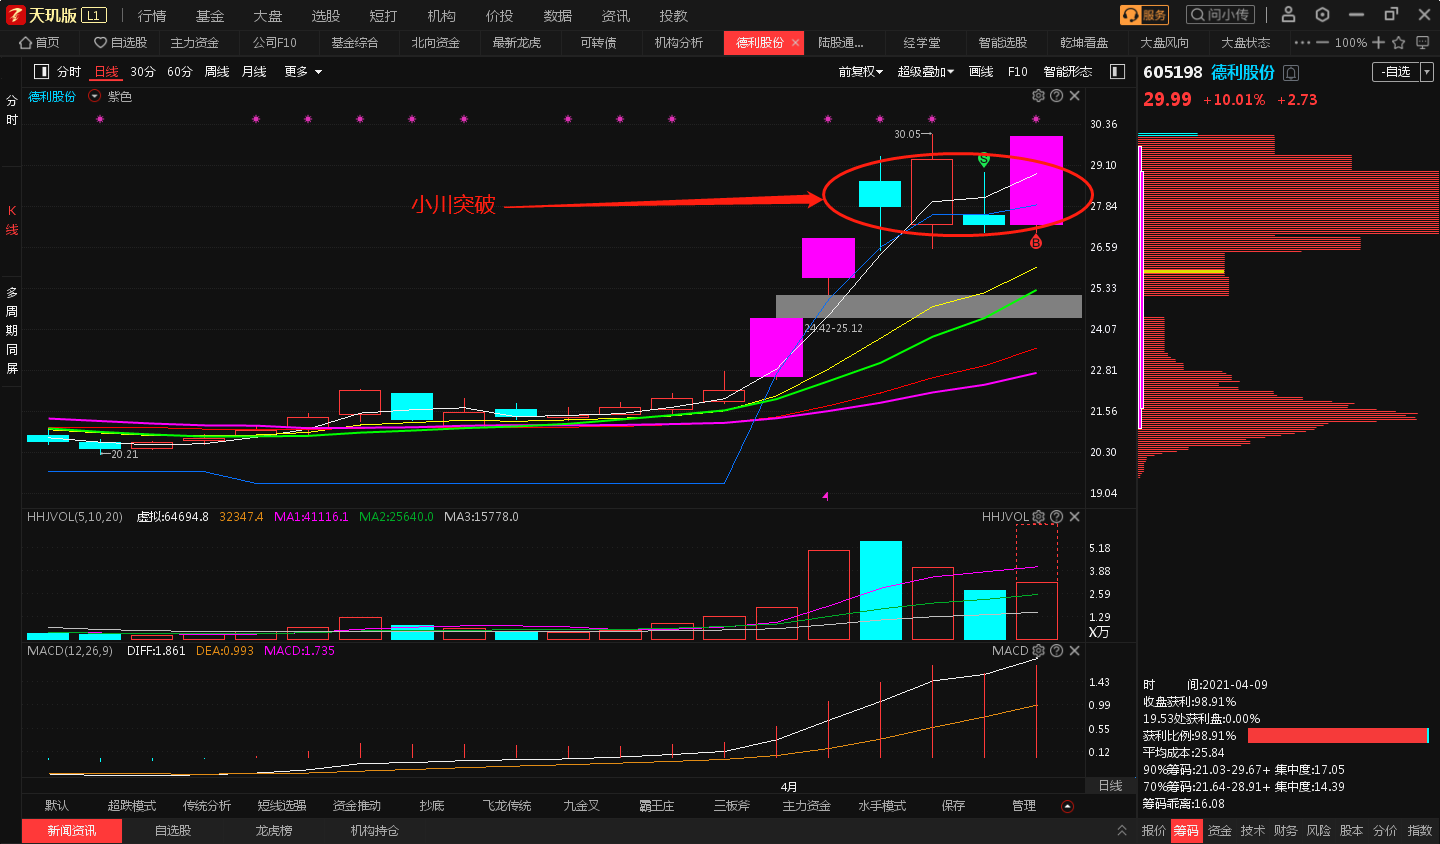The height and width of the screenshot is (844, 1440).
Task: Go to 首页 home tab
Action: click(x=40, y=43)
